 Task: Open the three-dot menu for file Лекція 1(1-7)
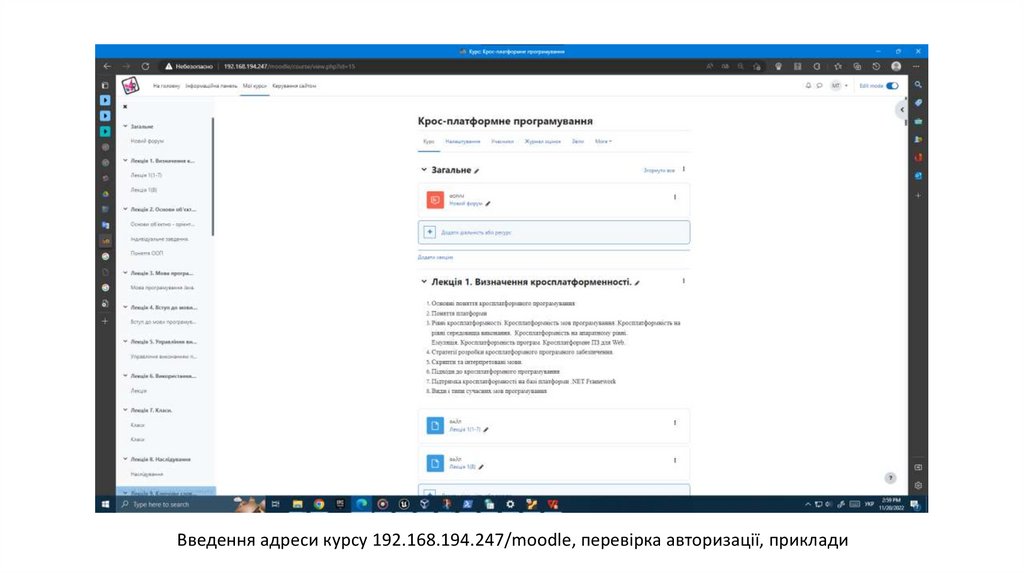[x=675, y=423]
